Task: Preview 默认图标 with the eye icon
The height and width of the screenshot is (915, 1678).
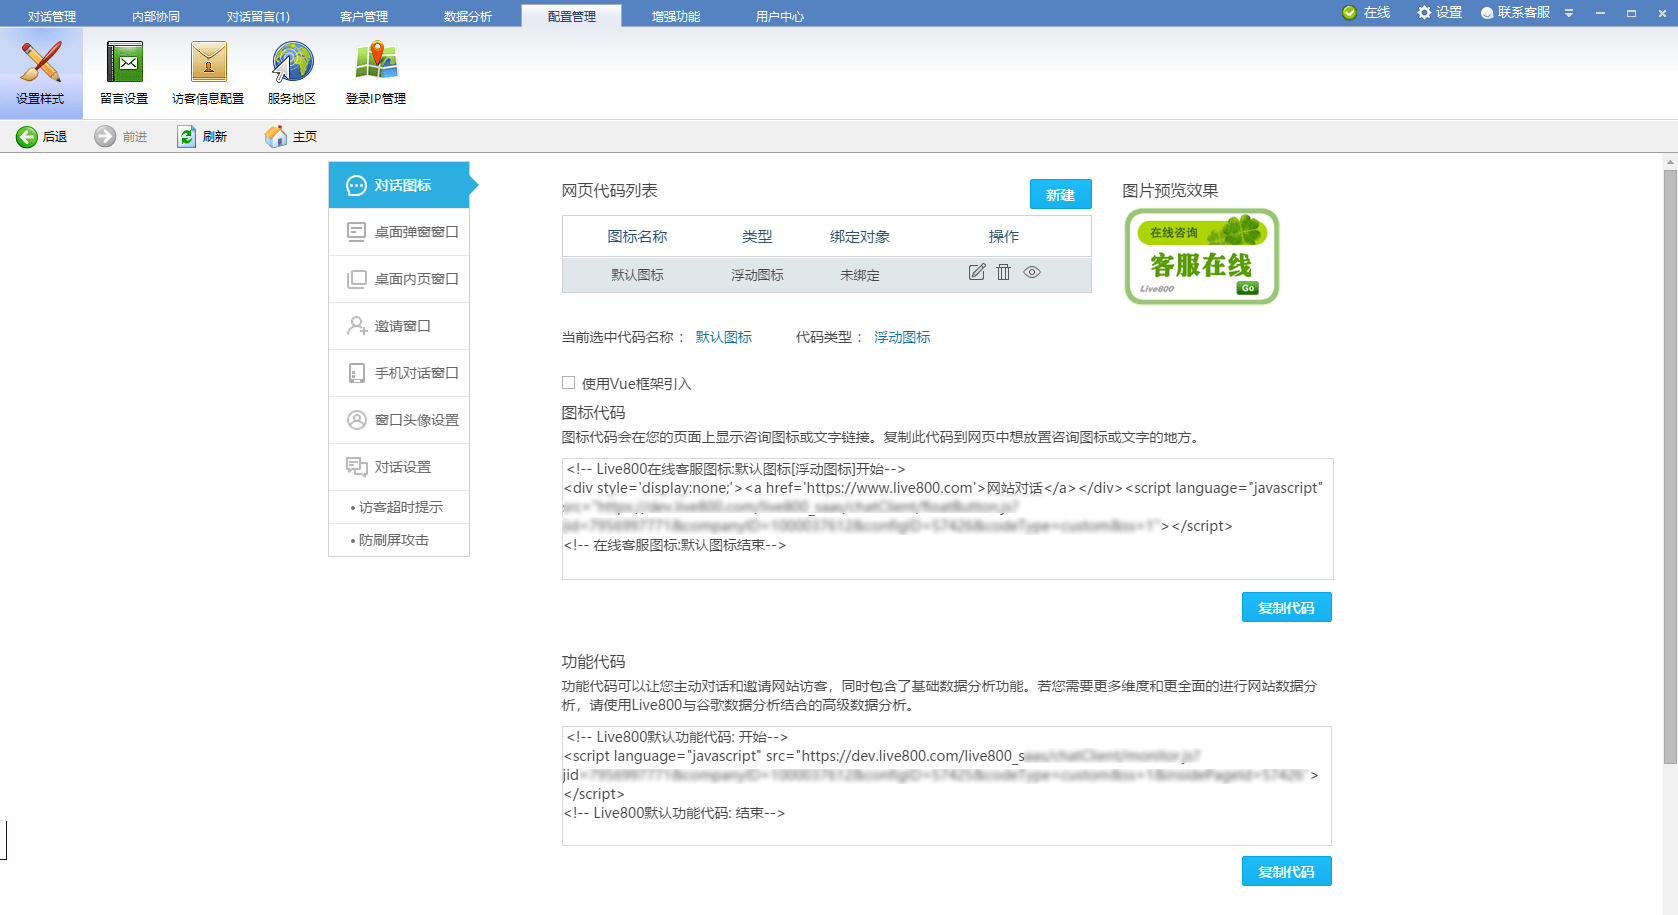Action: pyautogui.click(x=1032, y=272)
